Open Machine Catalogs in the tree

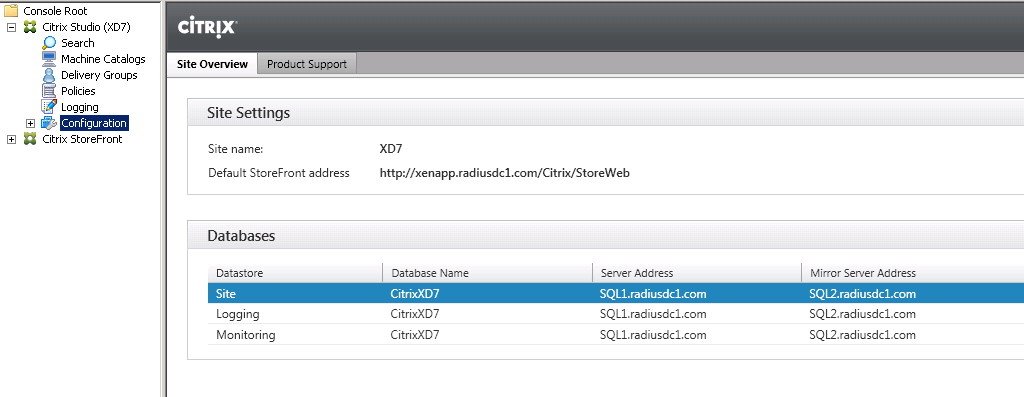[103, 59]
